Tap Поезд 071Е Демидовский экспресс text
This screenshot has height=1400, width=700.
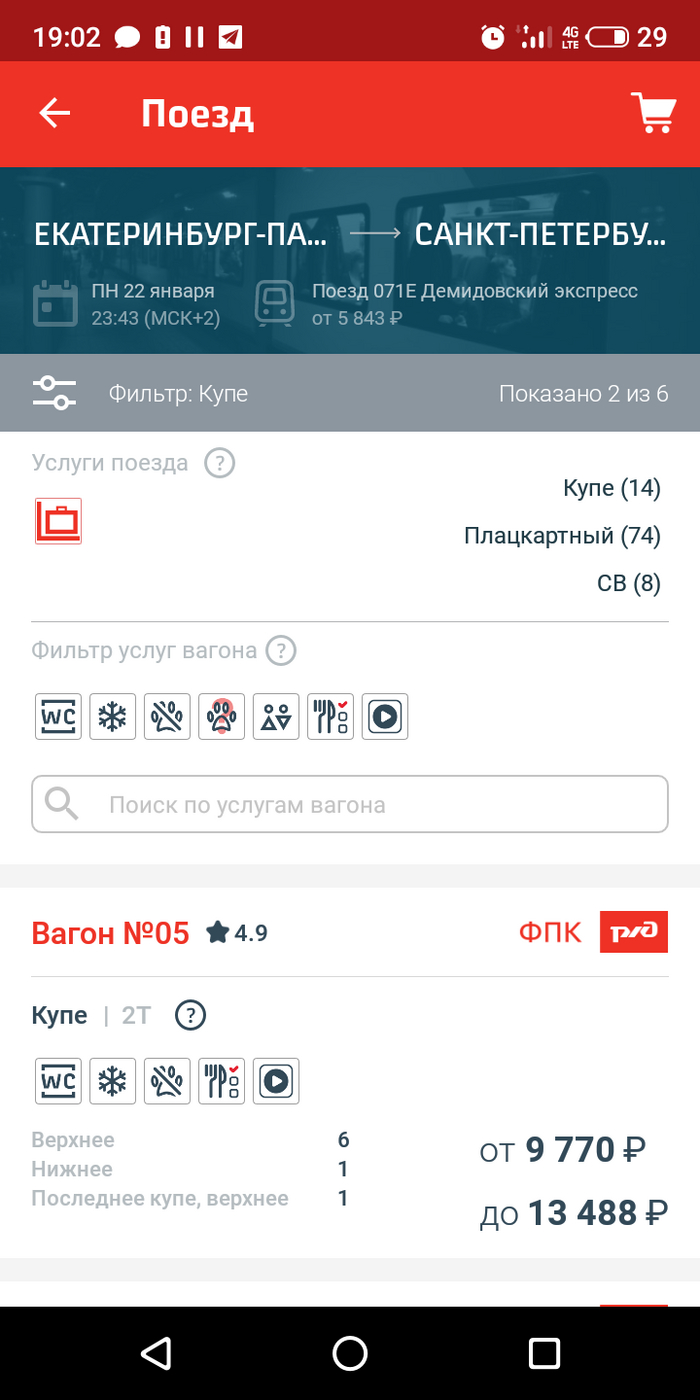[x=474, y=291]
